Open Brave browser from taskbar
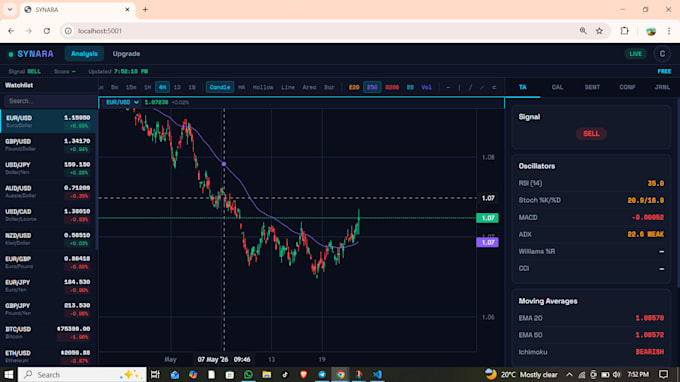The height and width of the screenshot is (382, 680). [x=304, y=374]
